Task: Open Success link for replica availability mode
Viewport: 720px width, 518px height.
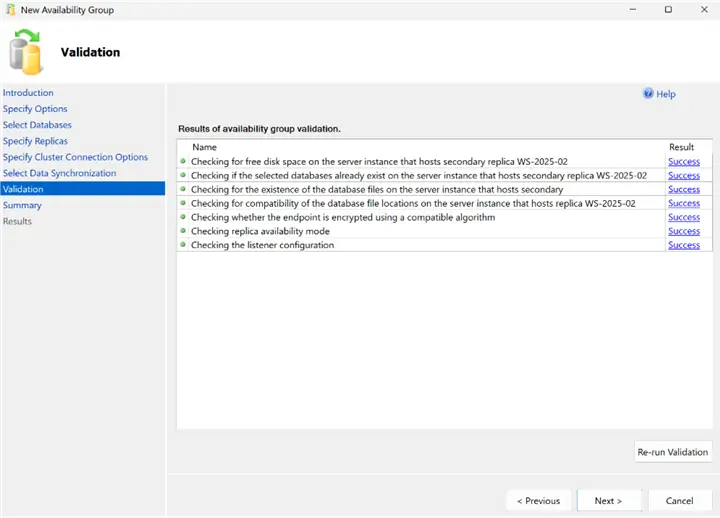Action: coord(684,231)
